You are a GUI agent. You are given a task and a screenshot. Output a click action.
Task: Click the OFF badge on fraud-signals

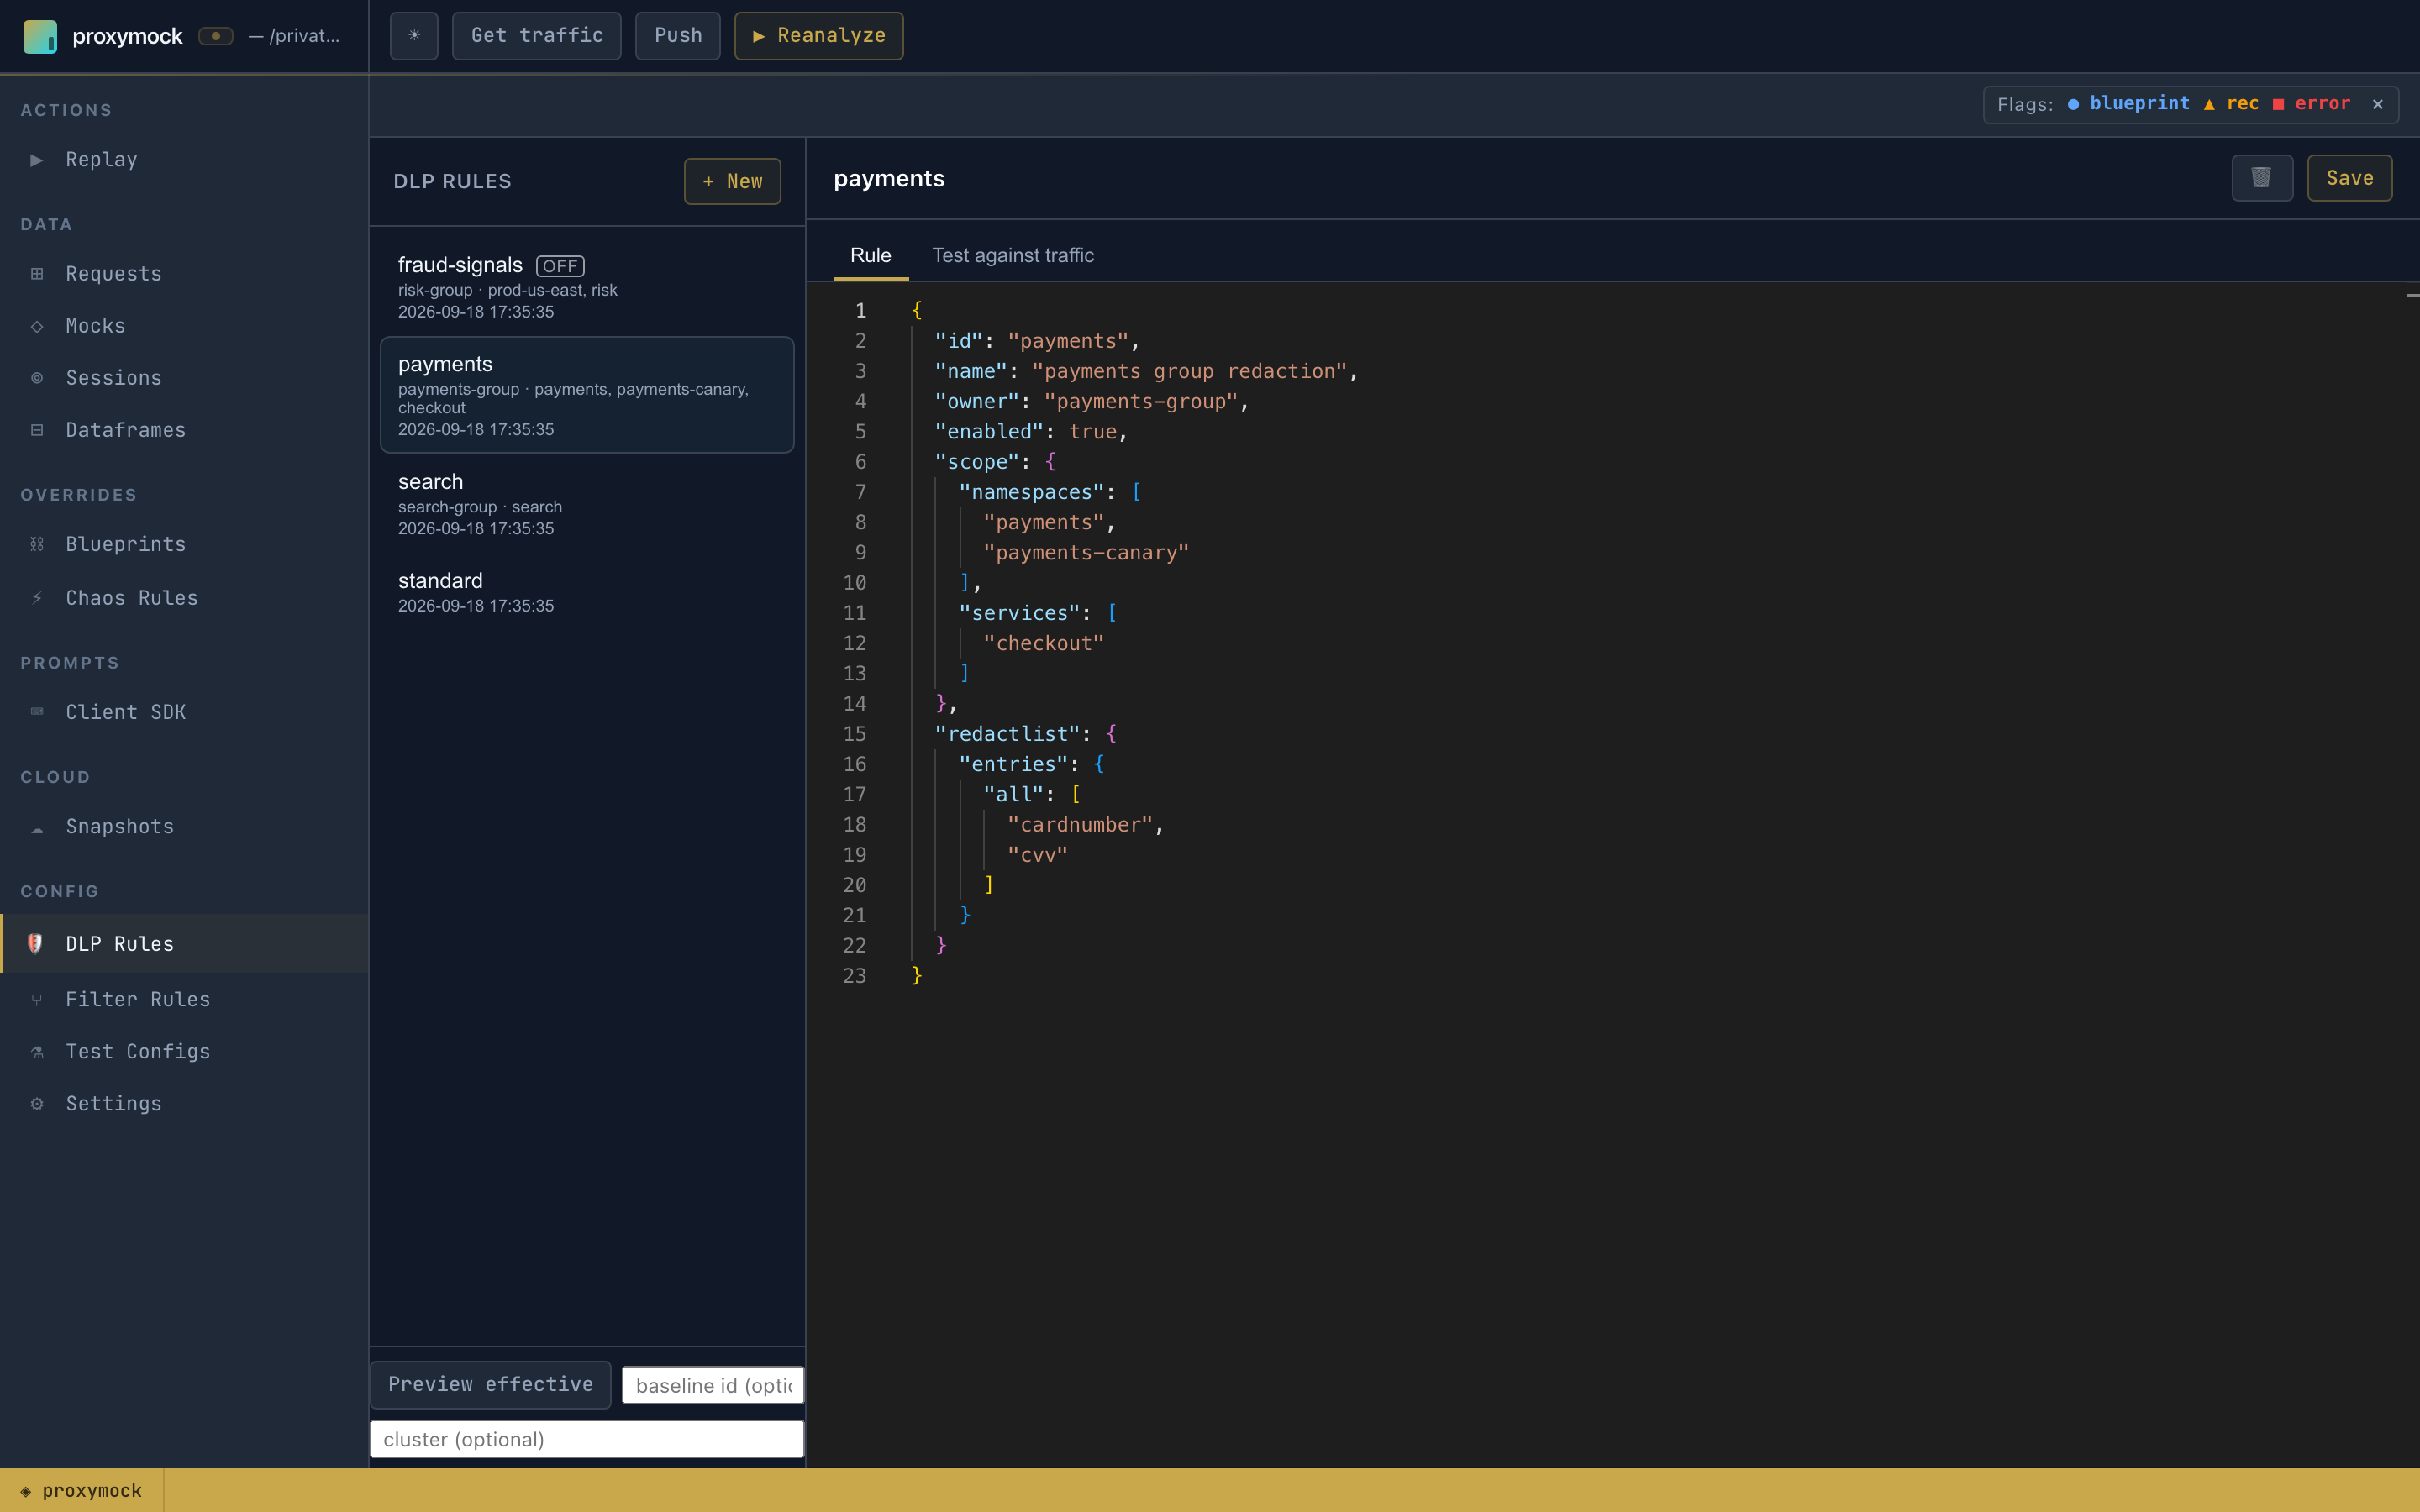point(560,266)
